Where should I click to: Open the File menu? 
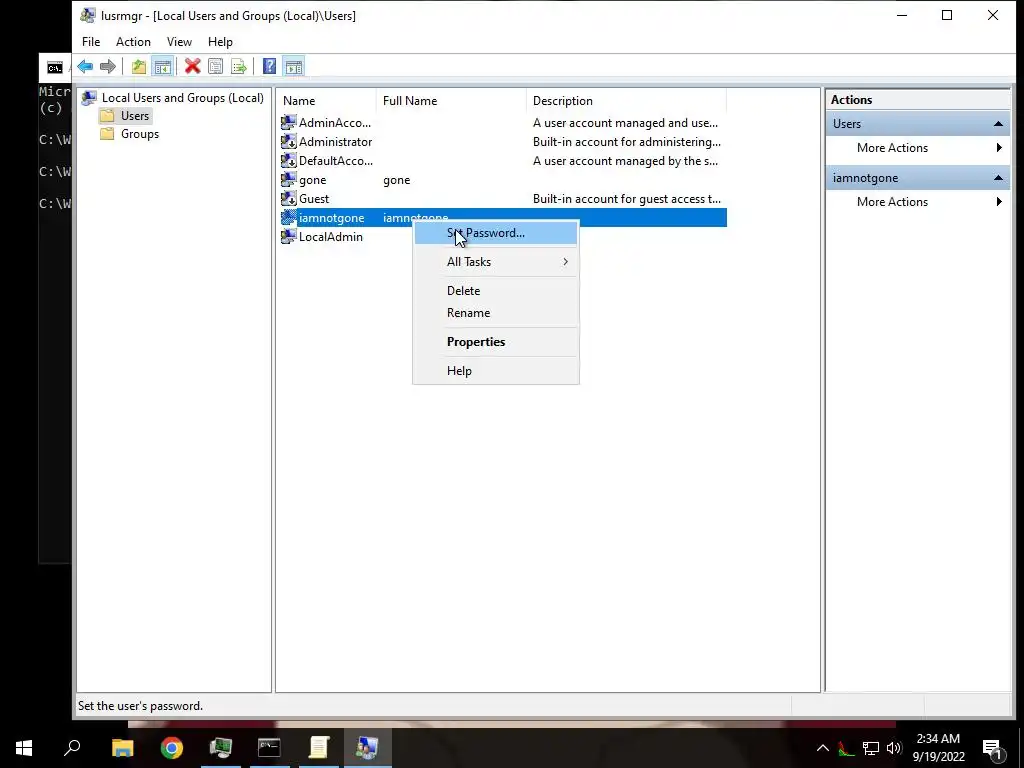pos(91,42)
